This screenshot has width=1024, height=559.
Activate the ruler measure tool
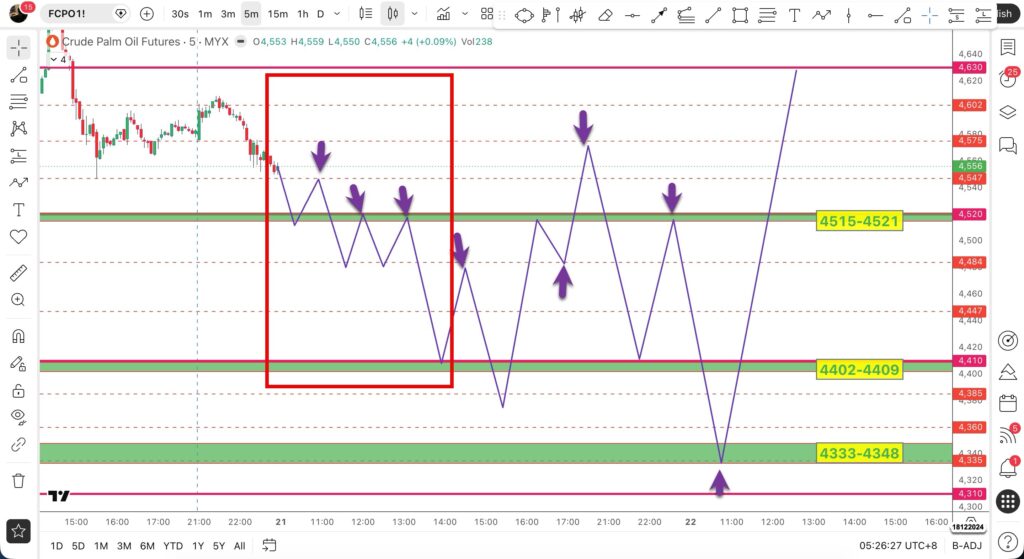tap(19, 272)
